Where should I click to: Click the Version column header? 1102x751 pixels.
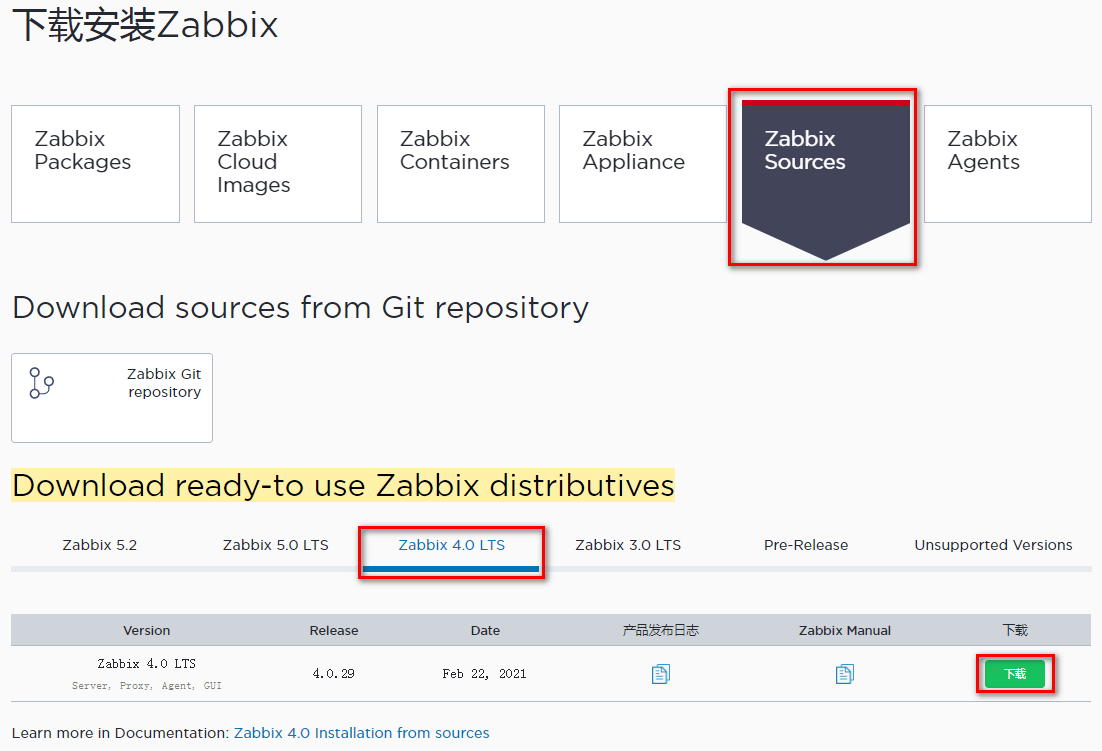(x=146, y=630)
